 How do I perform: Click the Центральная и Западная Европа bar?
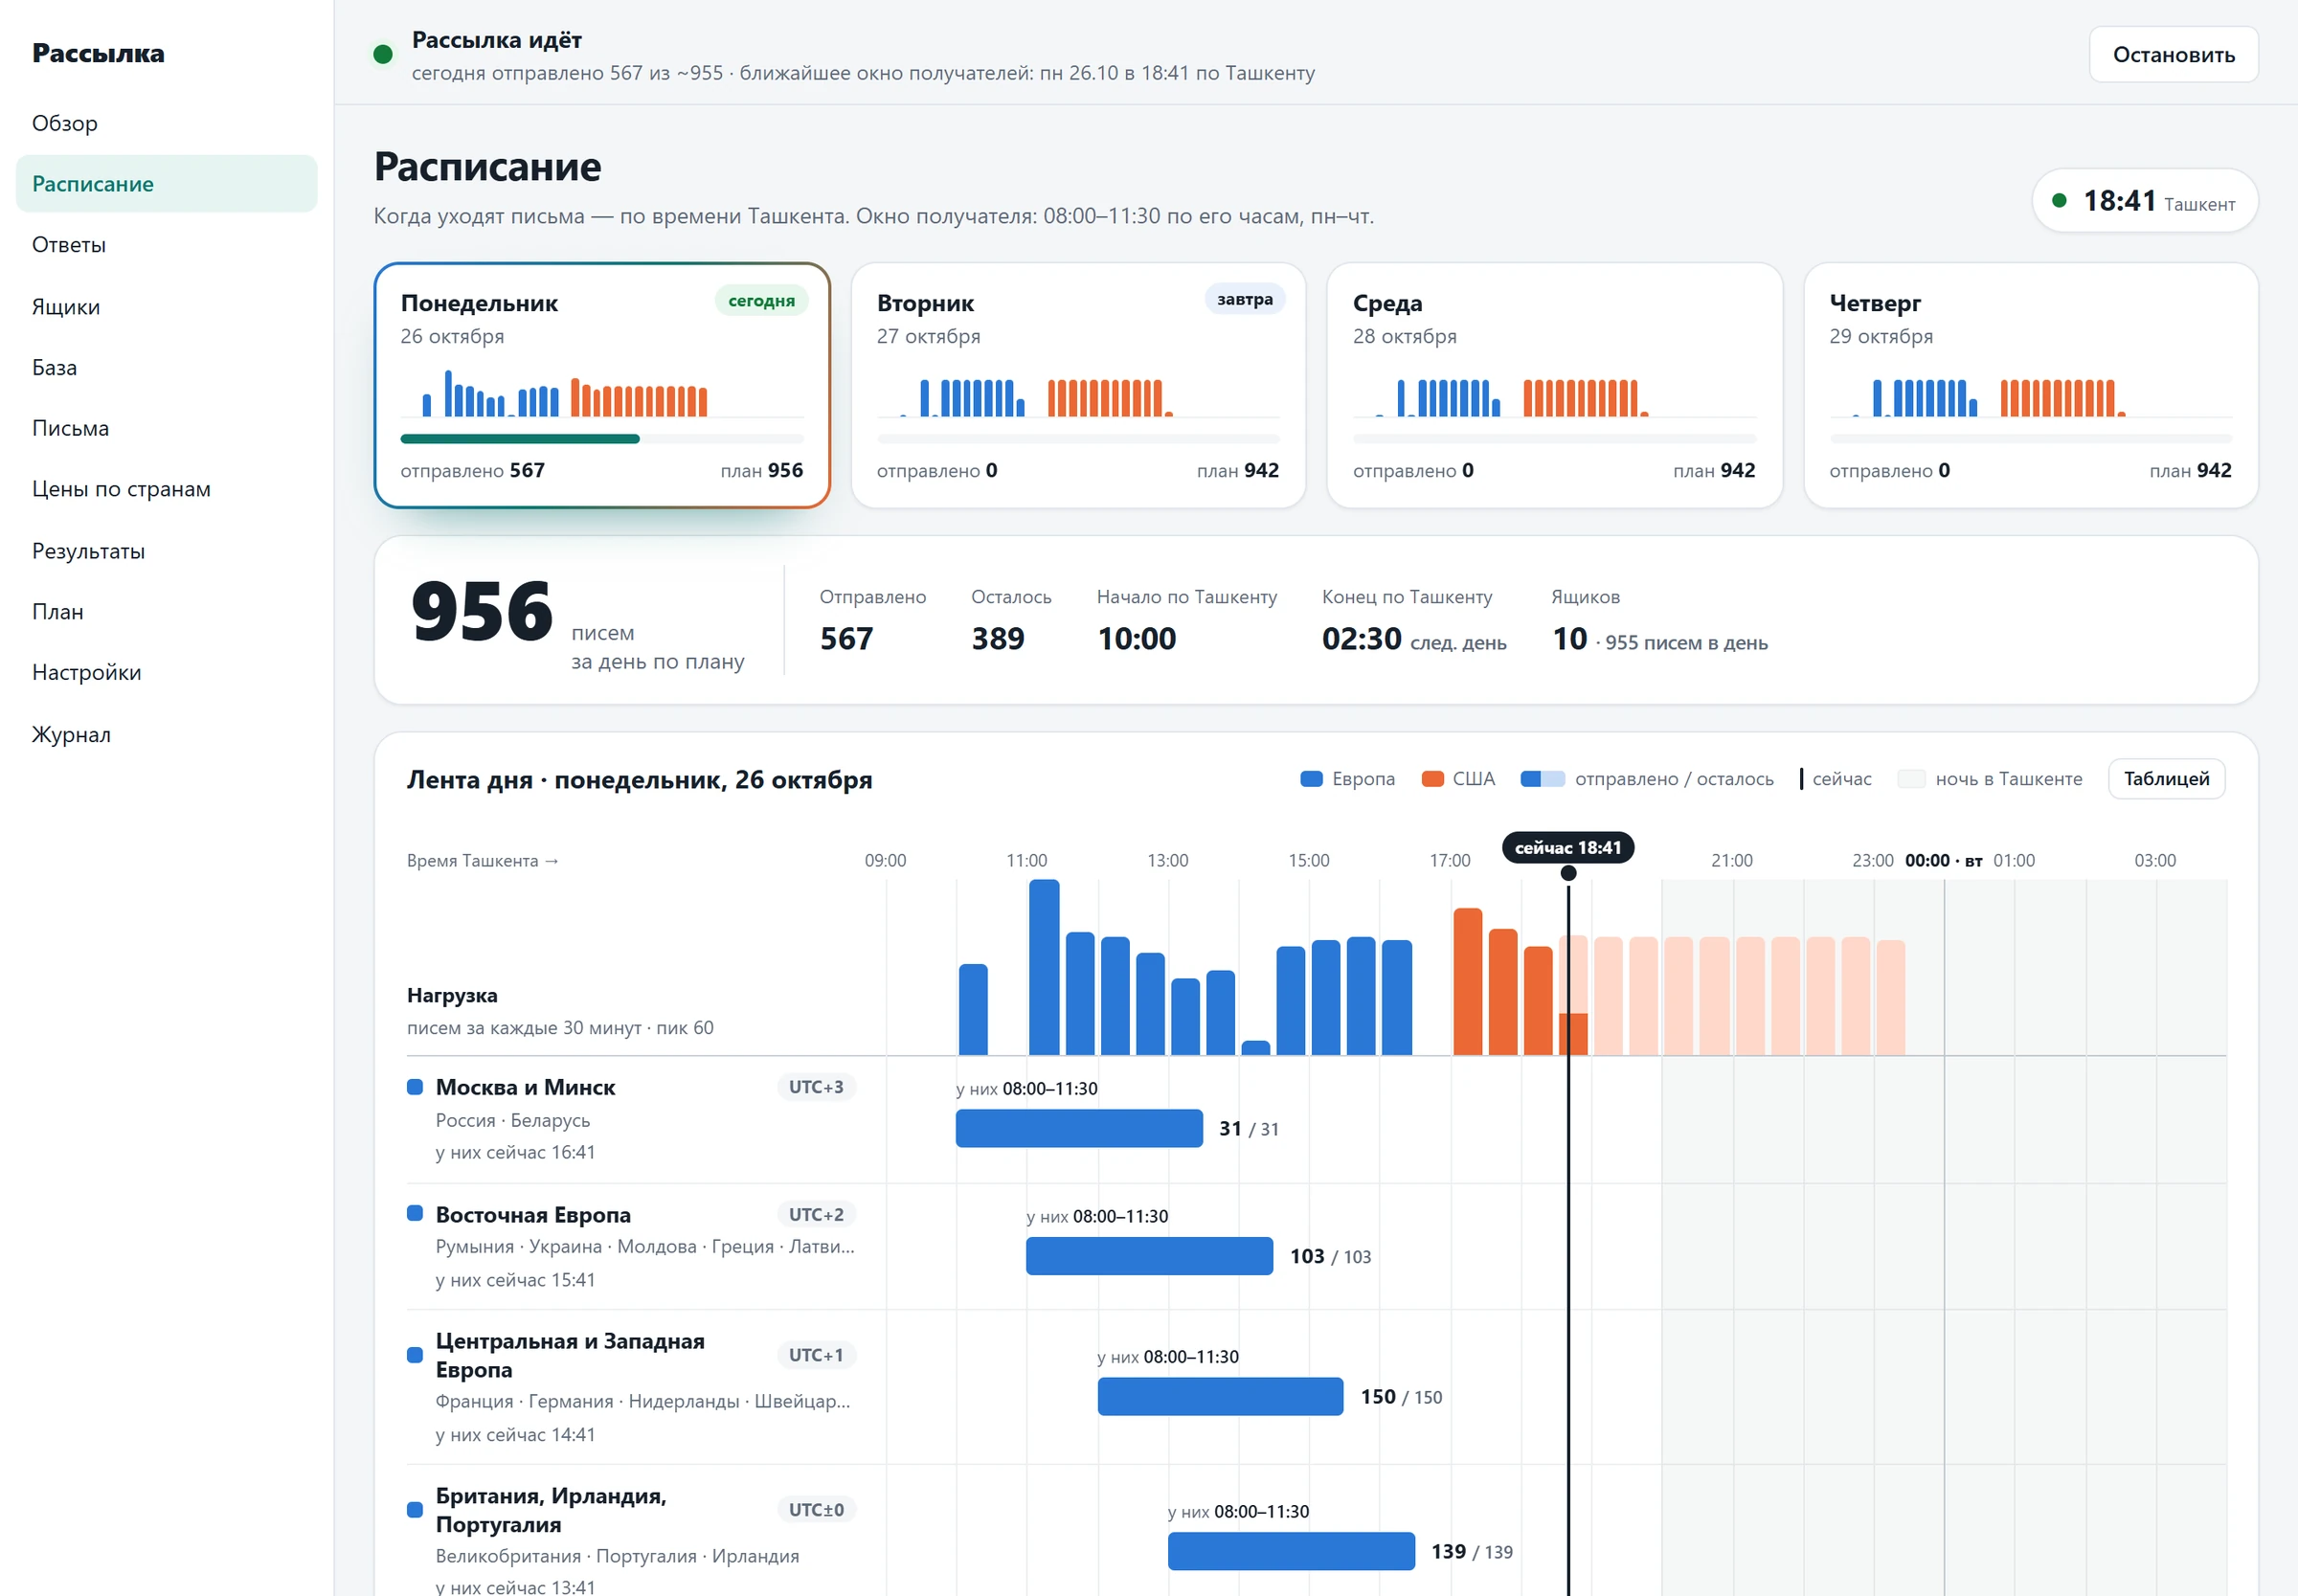click(1220, 1397)
